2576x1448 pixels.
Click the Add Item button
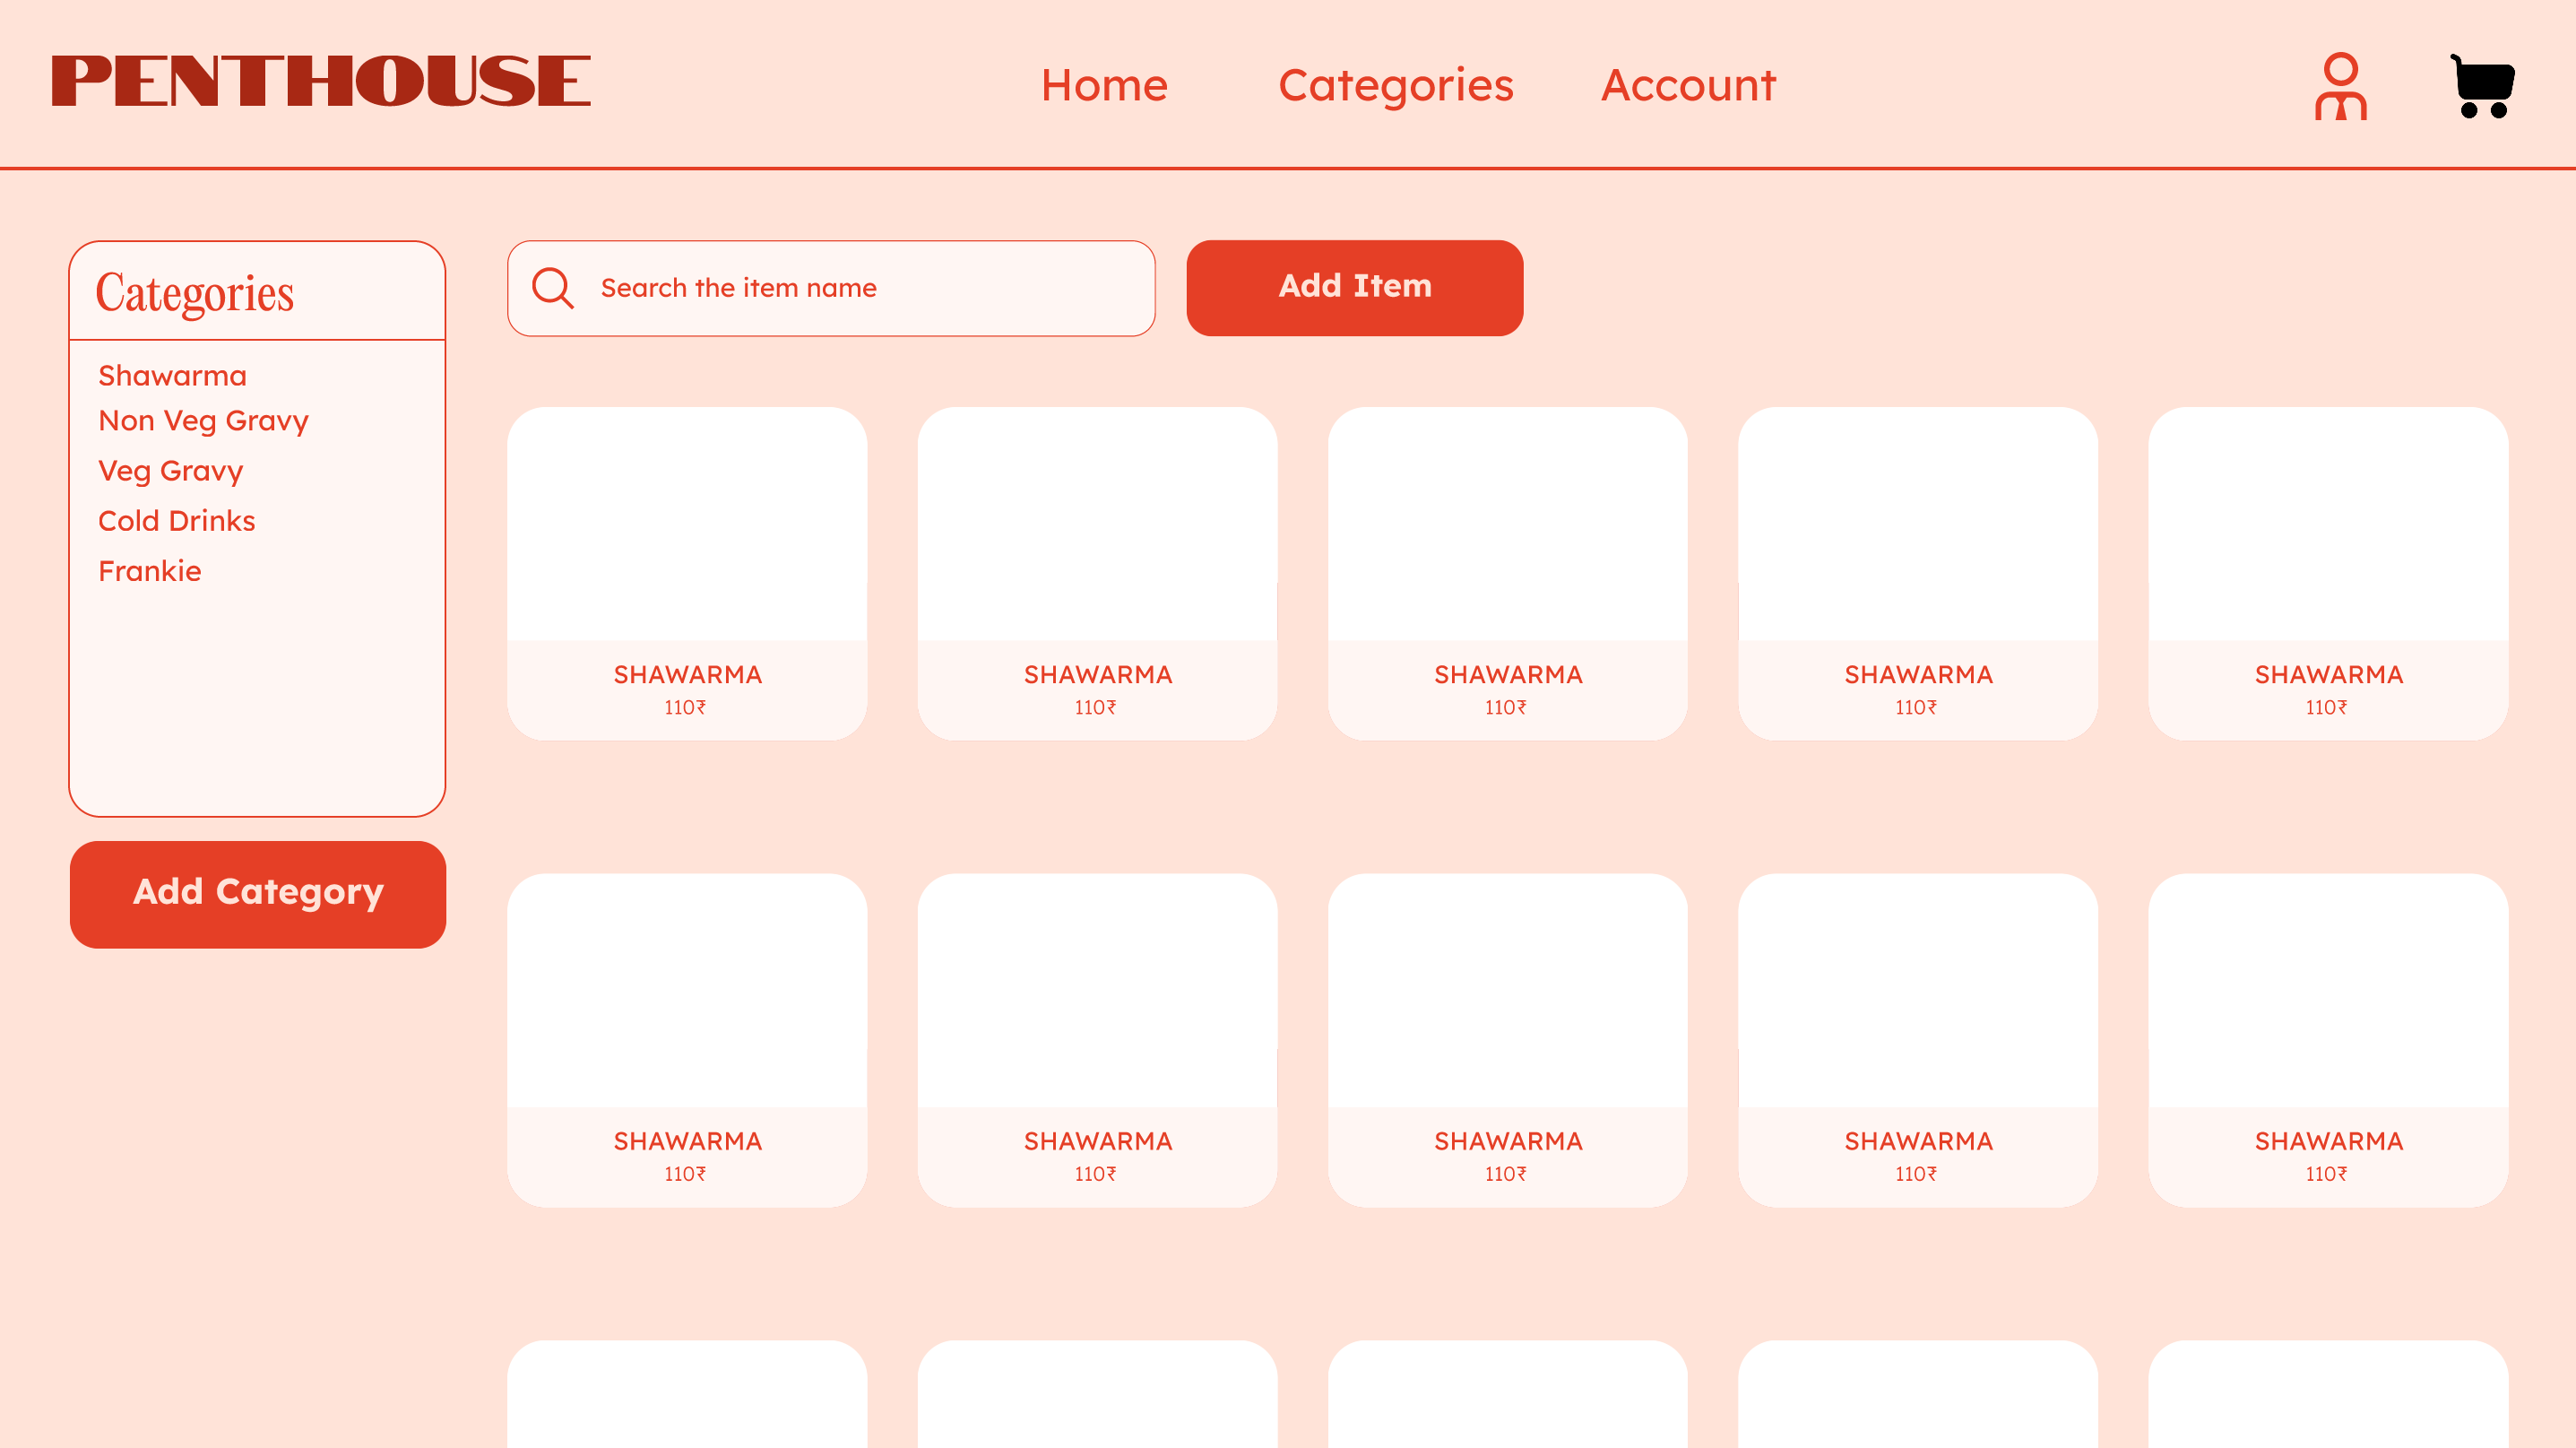[1355, 288]
